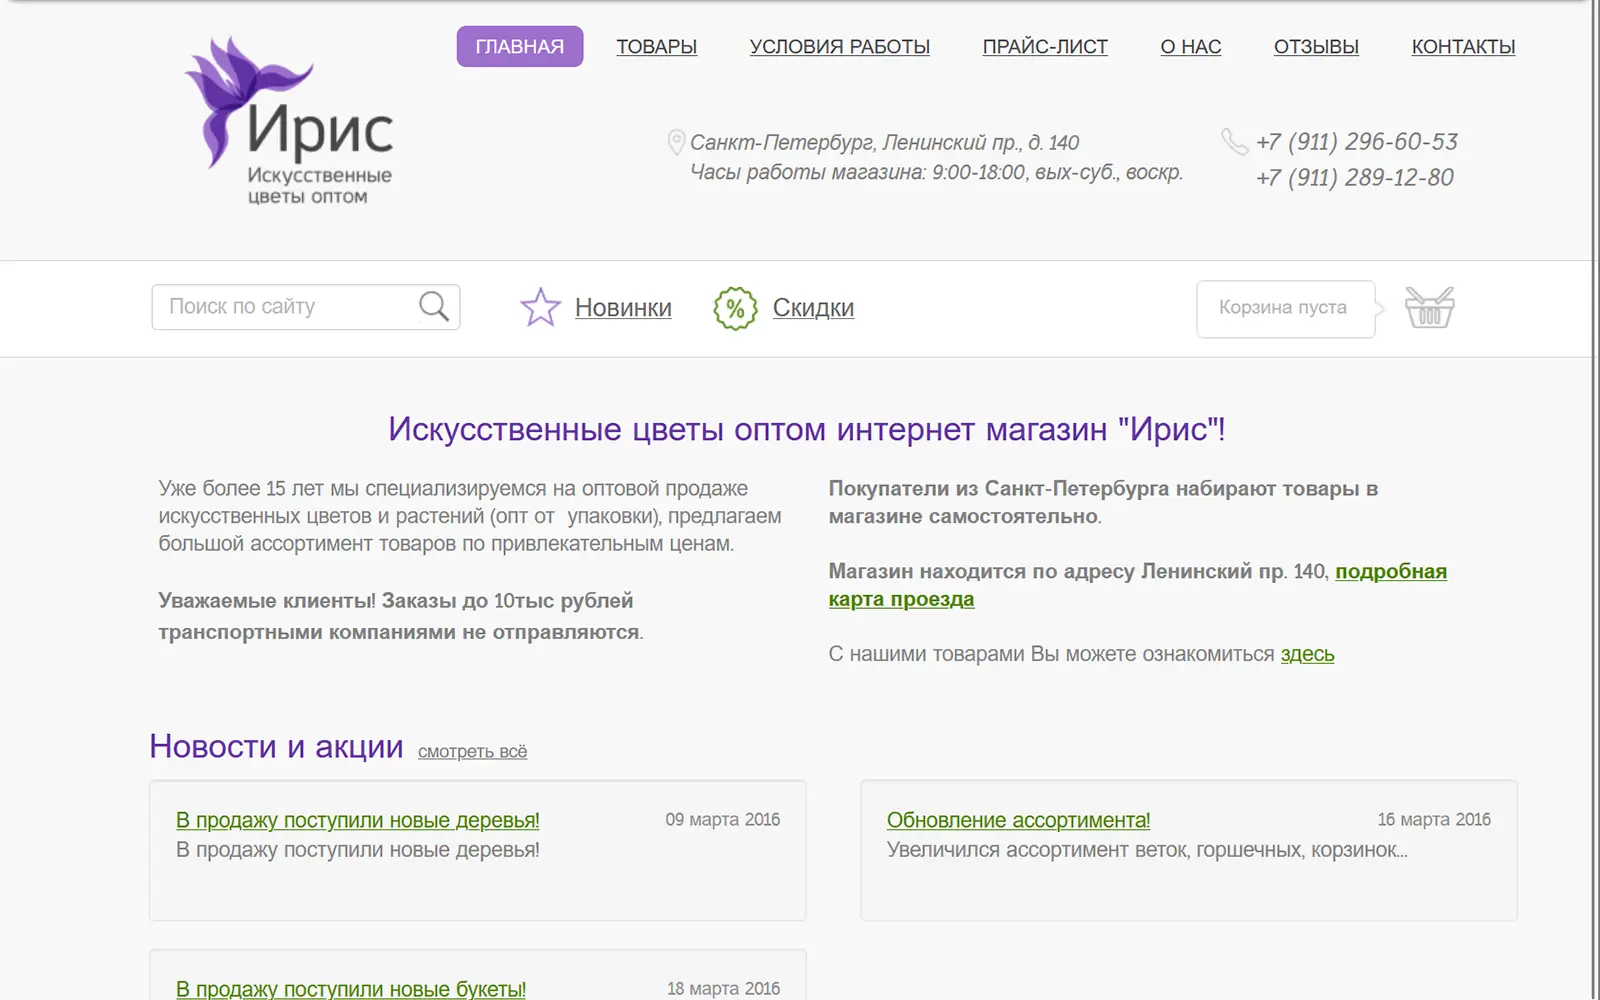
Task: Open news 'В продажу поступили новые деревья!'
Action: click(x=358, y=820)
